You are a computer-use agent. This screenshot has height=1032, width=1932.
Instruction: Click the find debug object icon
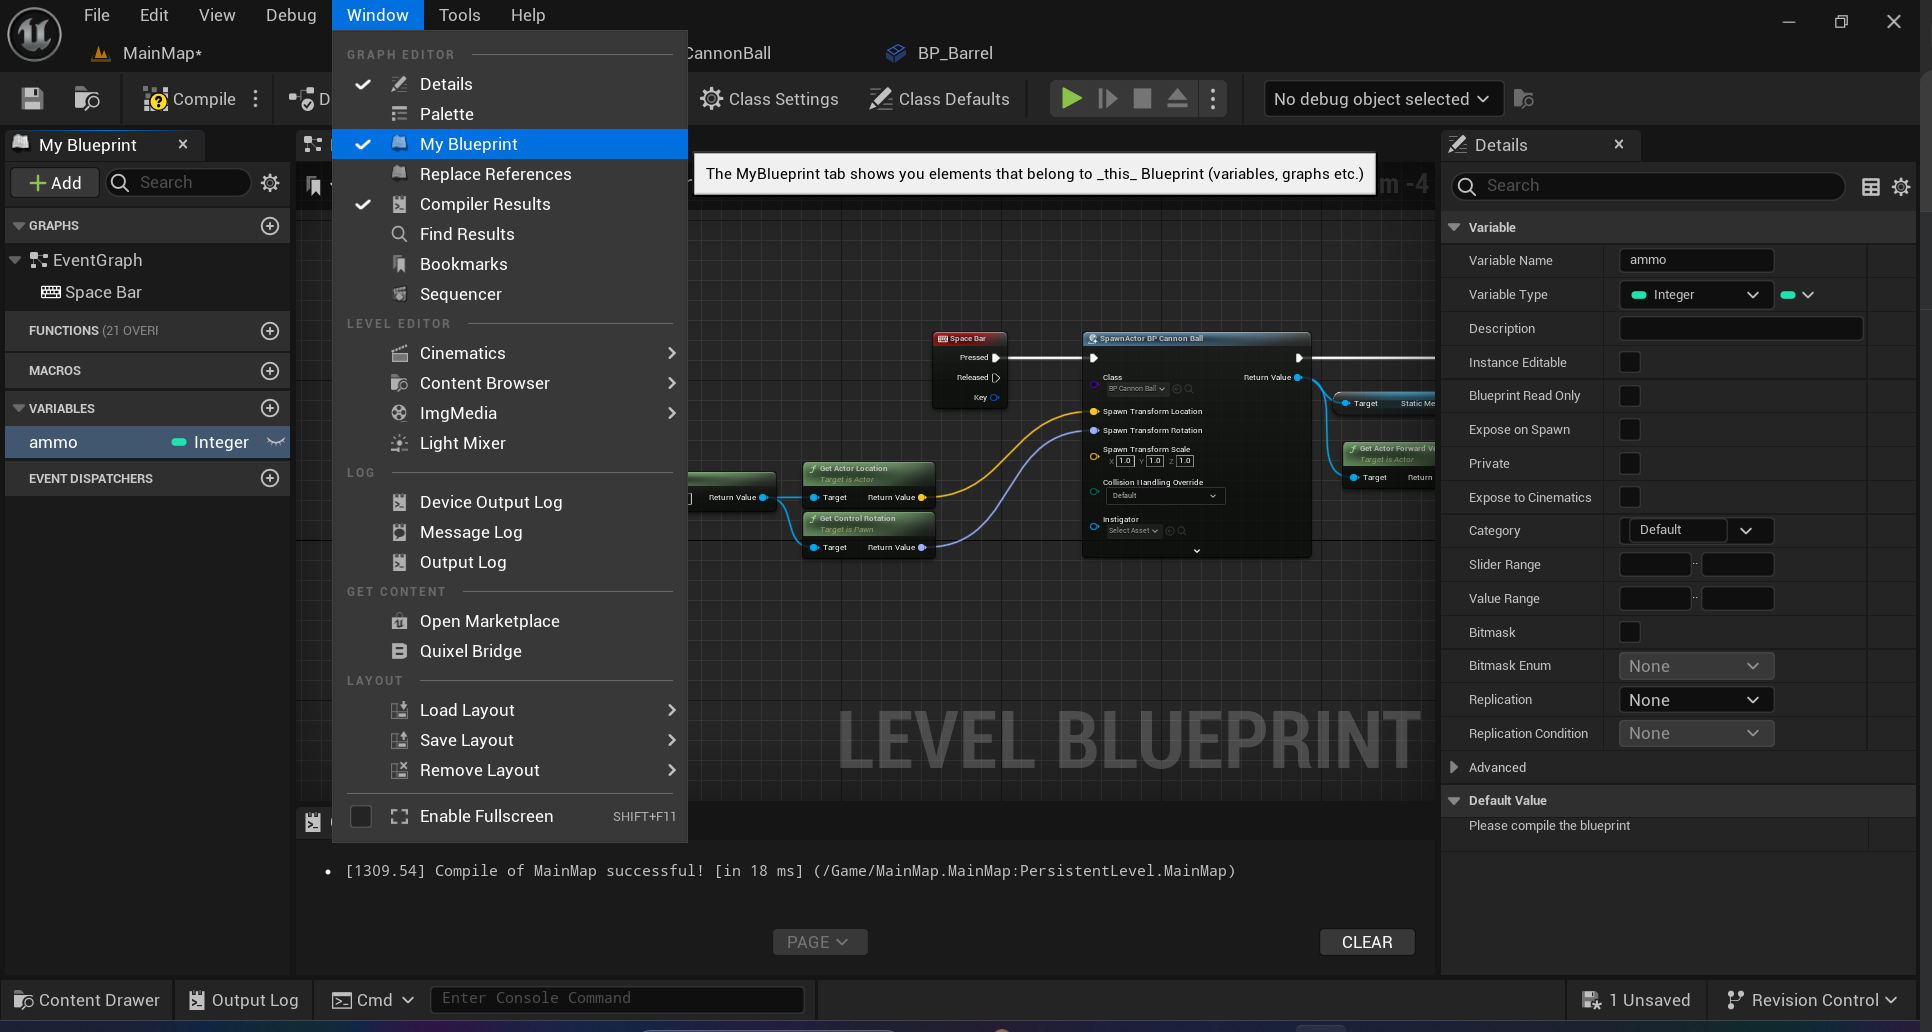(1523, 99)
